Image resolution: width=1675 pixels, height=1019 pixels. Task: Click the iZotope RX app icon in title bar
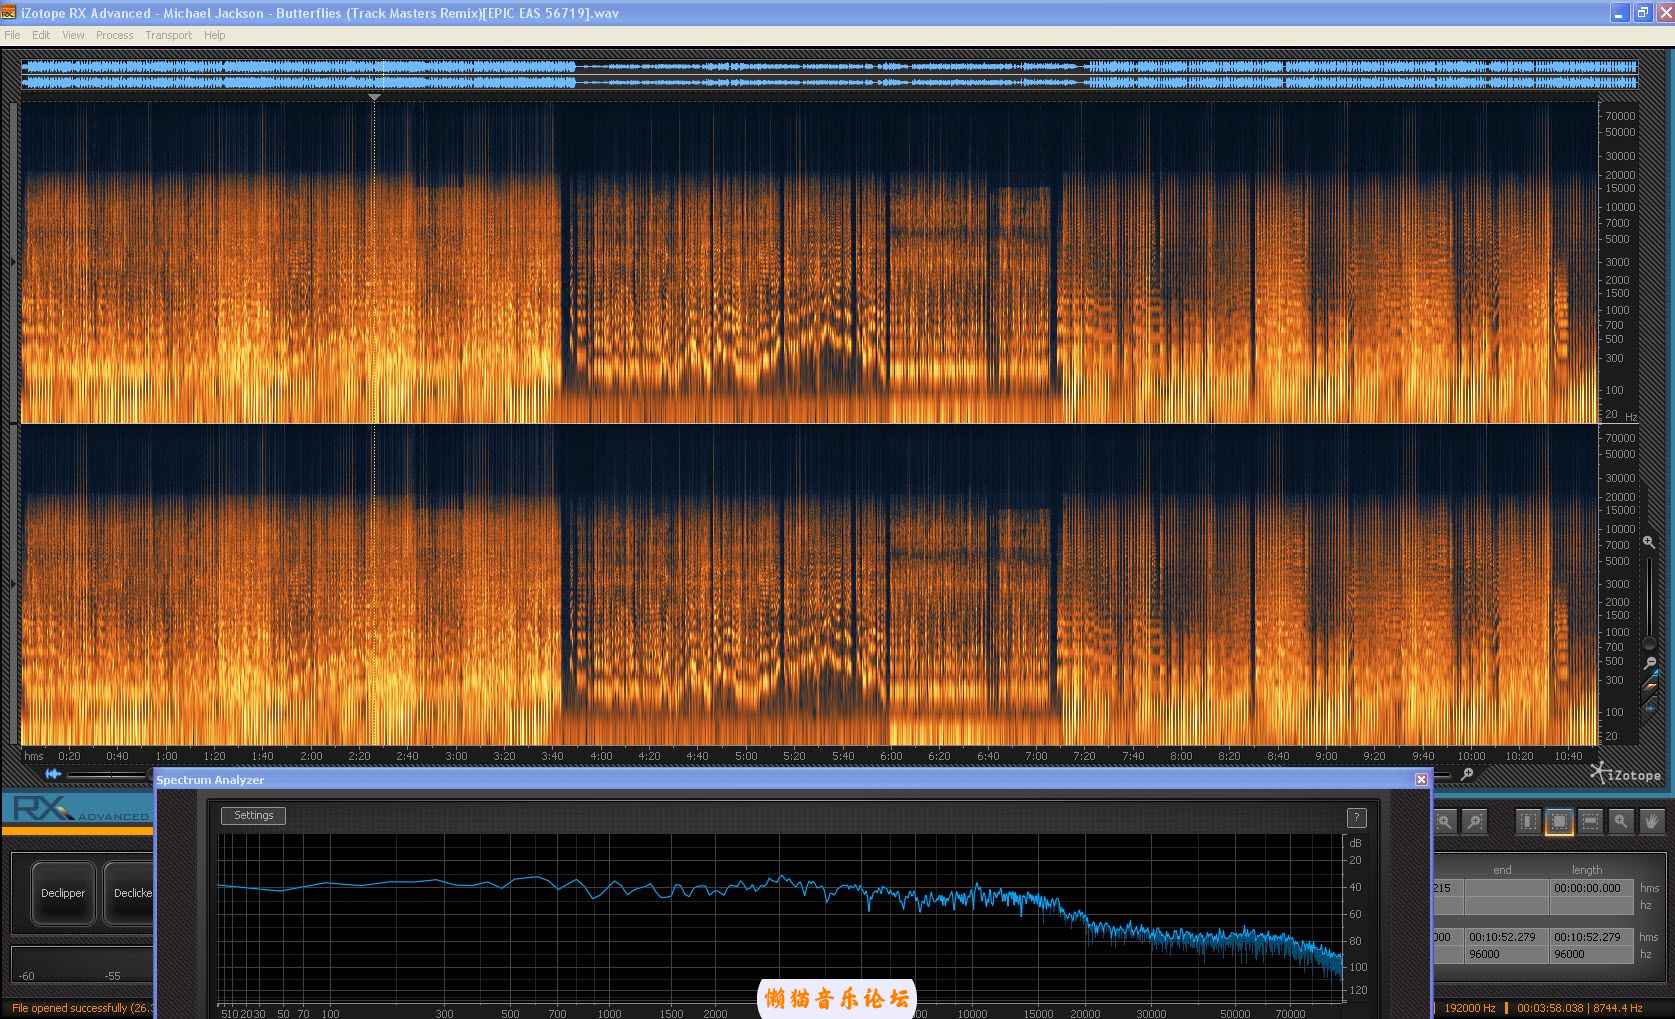point(9,13)
